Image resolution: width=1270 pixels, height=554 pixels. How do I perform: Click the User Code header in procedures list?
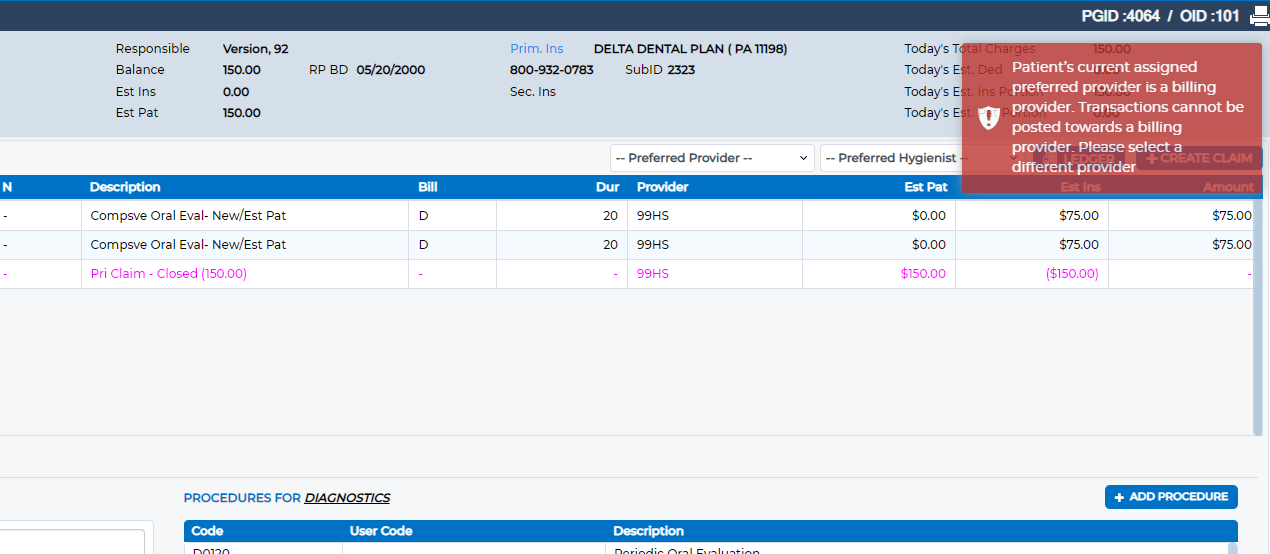pos(381,531)
